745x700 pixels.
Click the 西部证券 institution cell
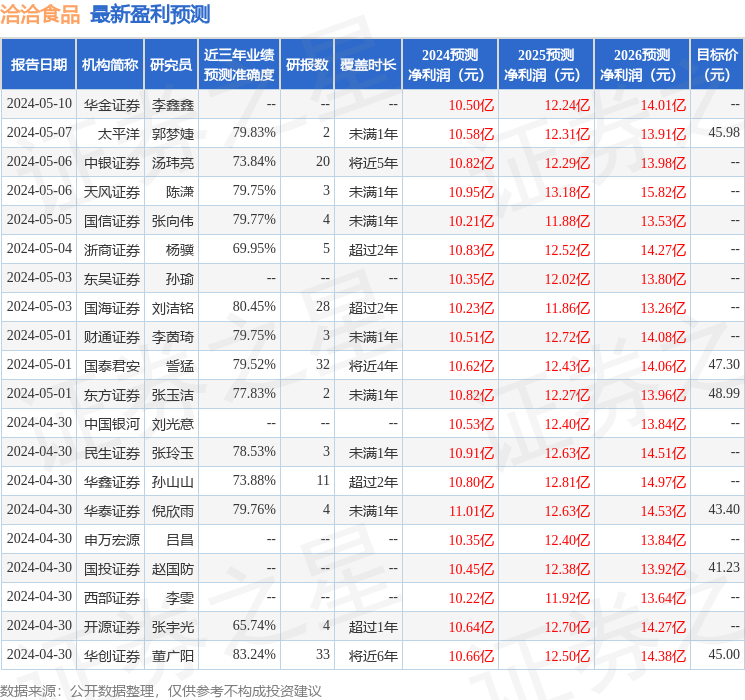click(x=112, y=598)
